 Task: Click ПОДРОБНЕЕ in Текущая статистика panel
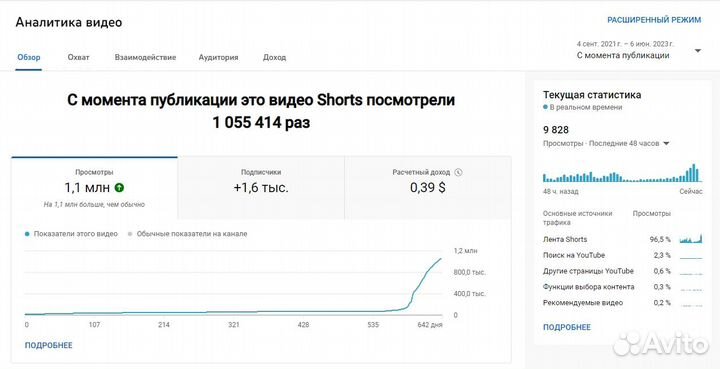point(567,327)
